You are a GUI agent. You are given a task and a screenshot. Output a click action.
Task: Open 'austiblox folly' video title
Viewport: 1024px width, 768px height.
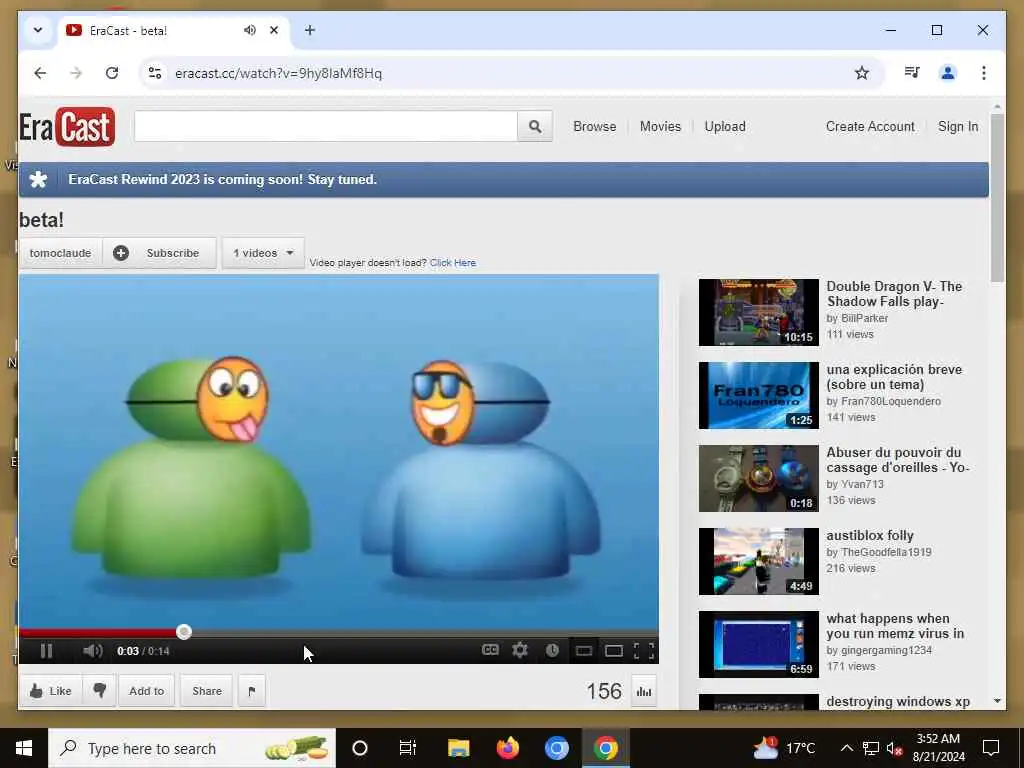click(x=870, y=536)
